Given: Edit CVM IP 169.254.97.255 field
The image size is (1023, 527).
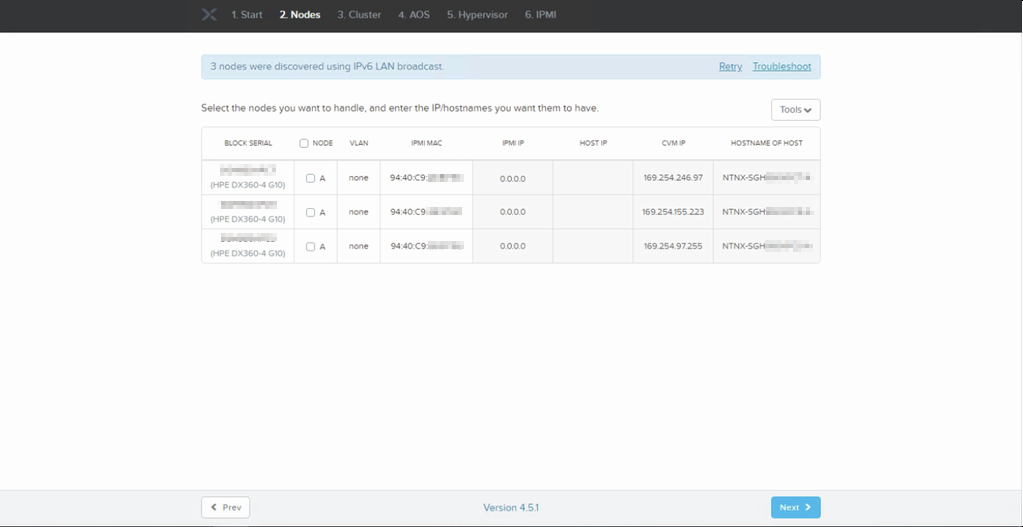Looking at the screenshot, I should click(x=673, y=247).
